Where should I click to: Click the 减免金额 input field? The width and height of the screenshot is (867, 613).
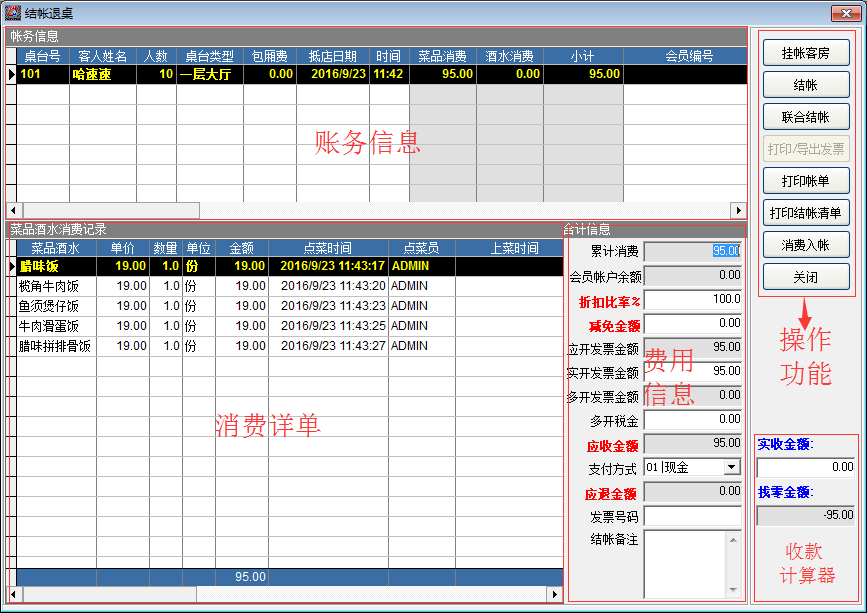tap(692, 324)
